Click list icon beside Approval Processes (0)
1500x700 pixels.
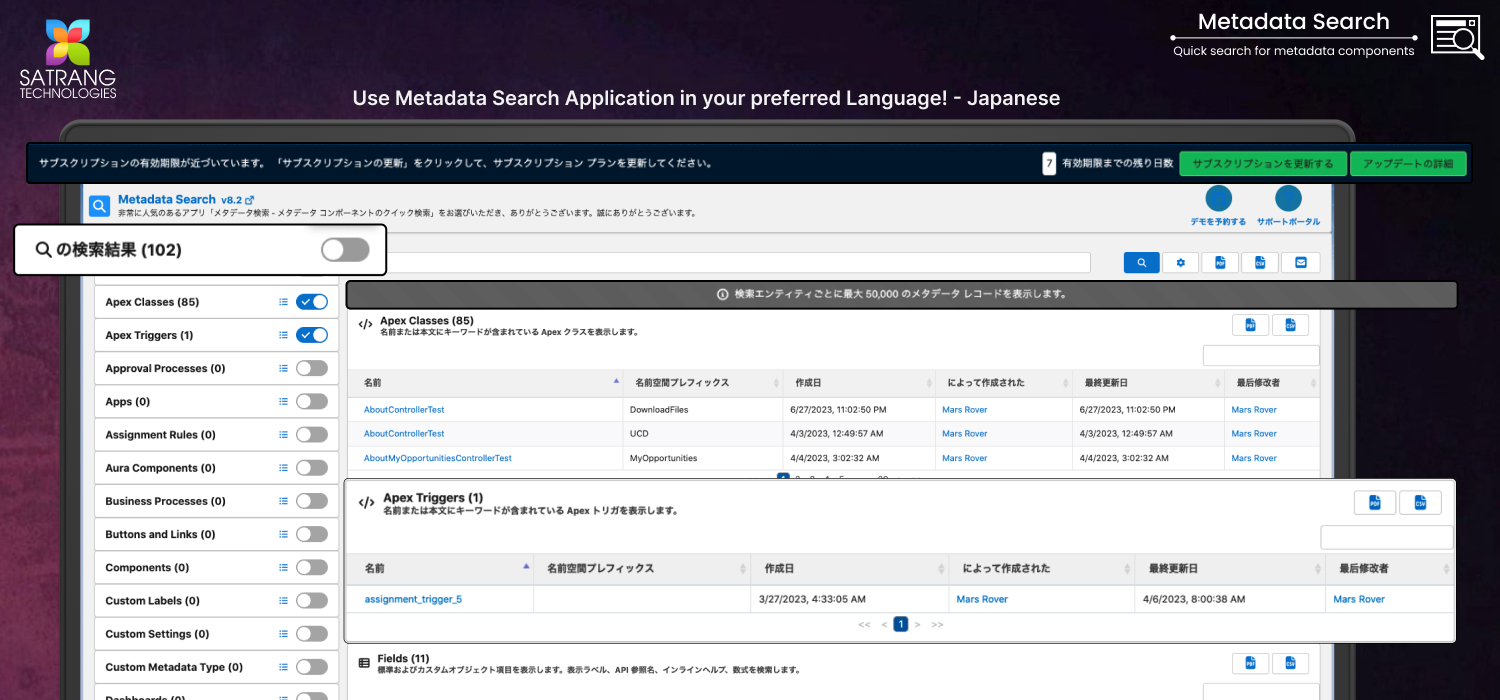point(284,368)
